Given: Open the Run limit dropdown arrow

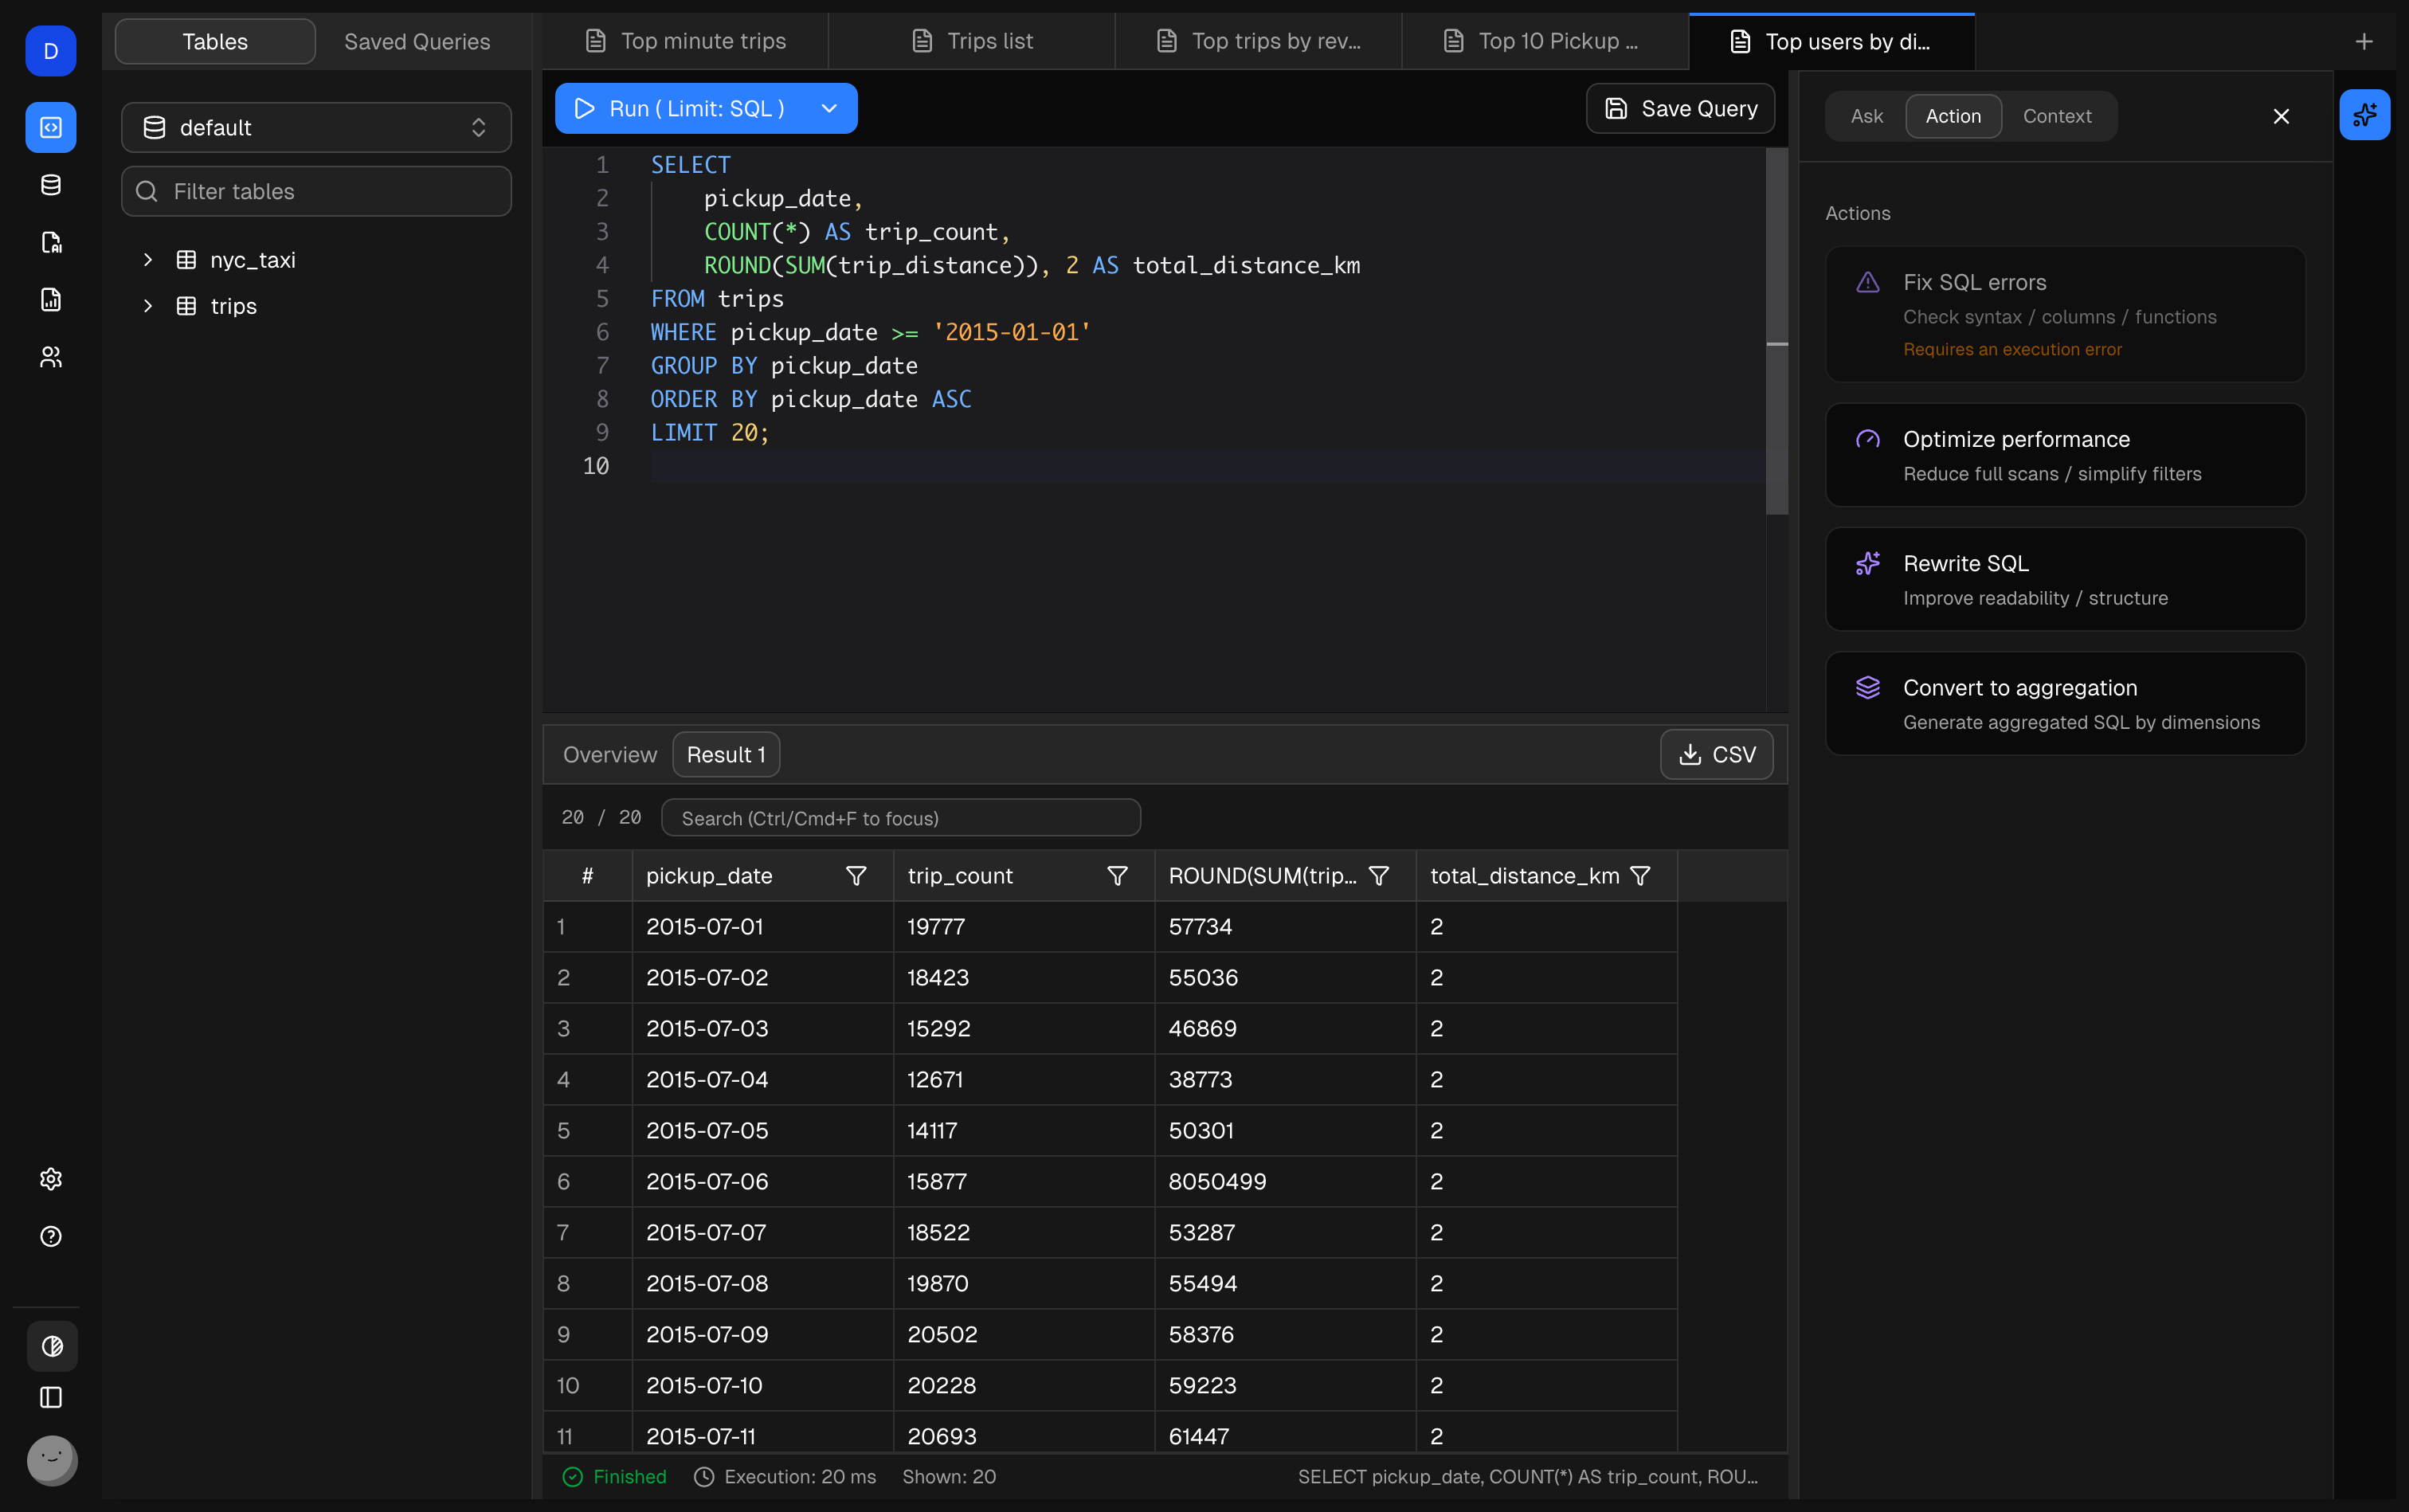Looking at the screenshot, I should [x=829, y=109].
